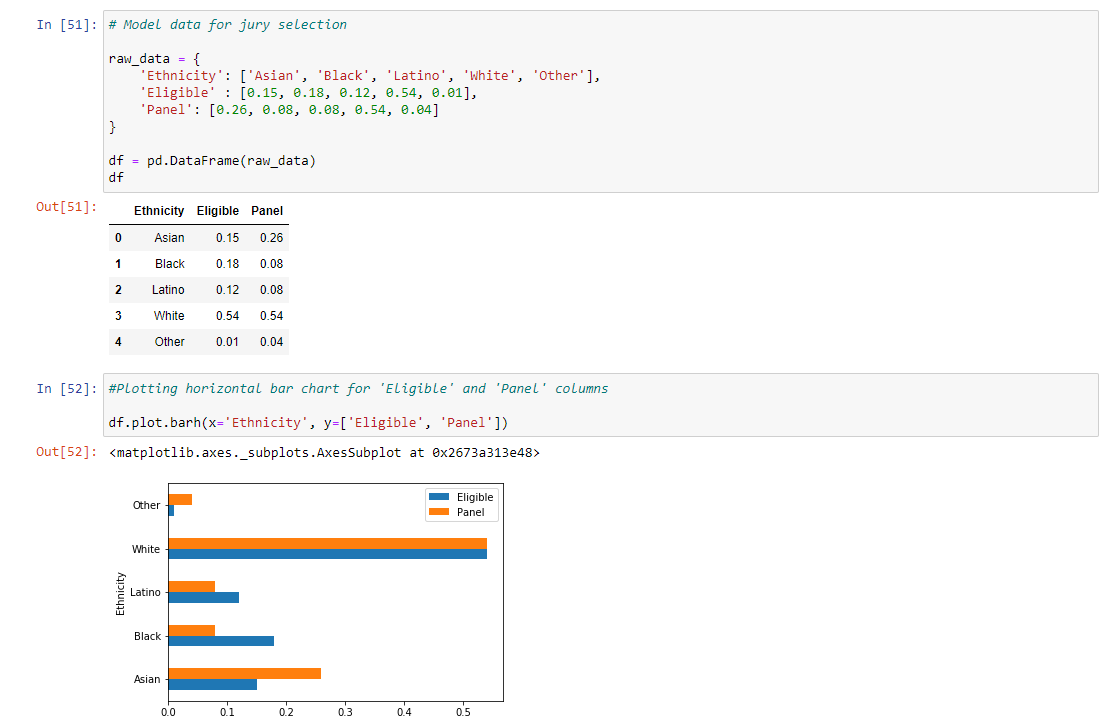This screenshot has width=1112, height=728.
Task: Select the Eligible column header
Action: click(217, 211)
